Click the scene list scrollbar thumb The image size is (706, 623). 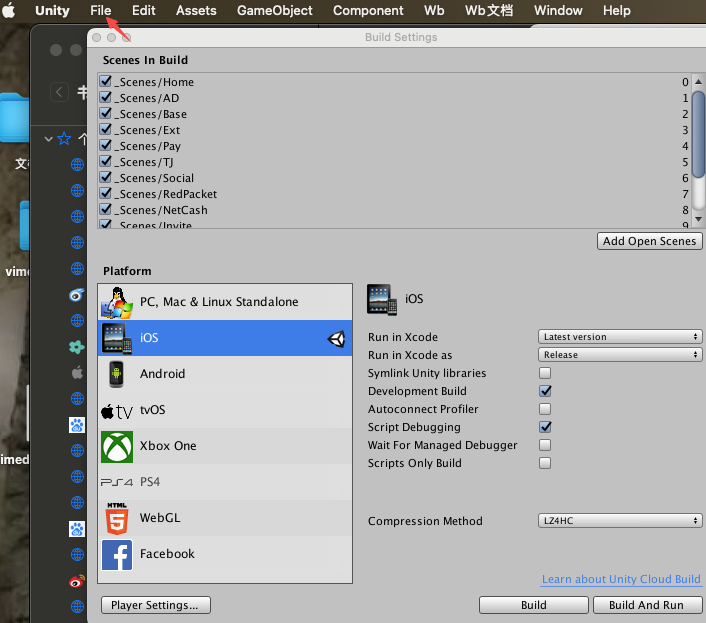coord(698,134)
